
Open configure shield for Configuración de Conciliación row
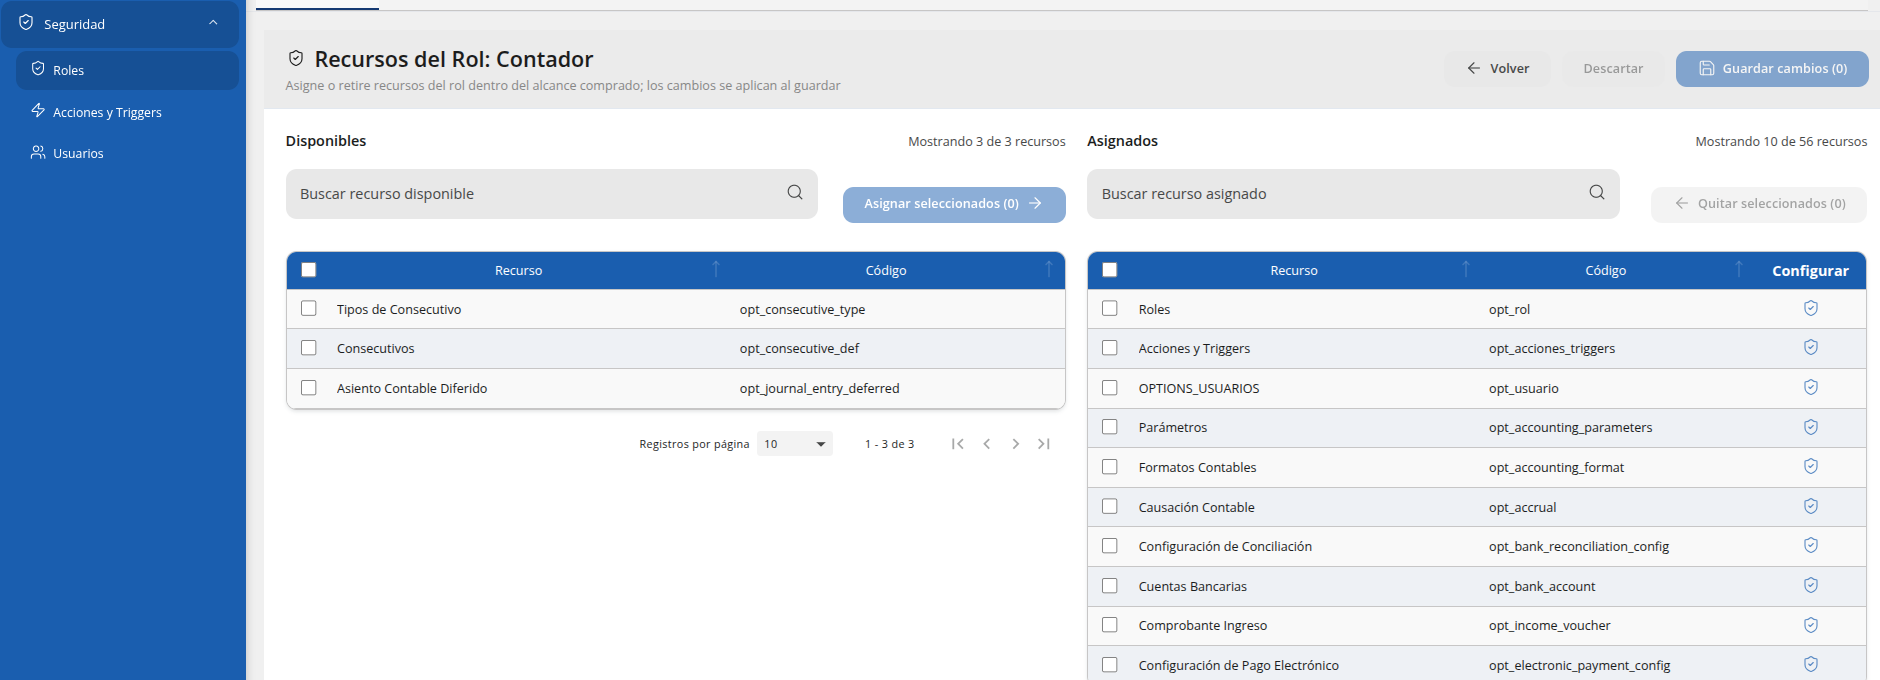[1810, 545]
